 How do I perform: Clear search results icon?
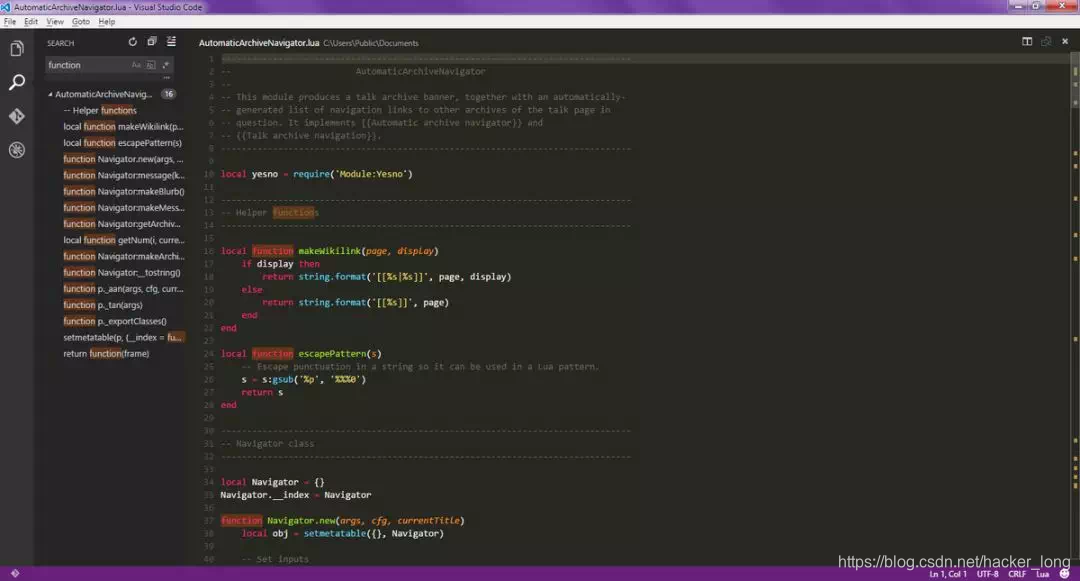point(171,42)
